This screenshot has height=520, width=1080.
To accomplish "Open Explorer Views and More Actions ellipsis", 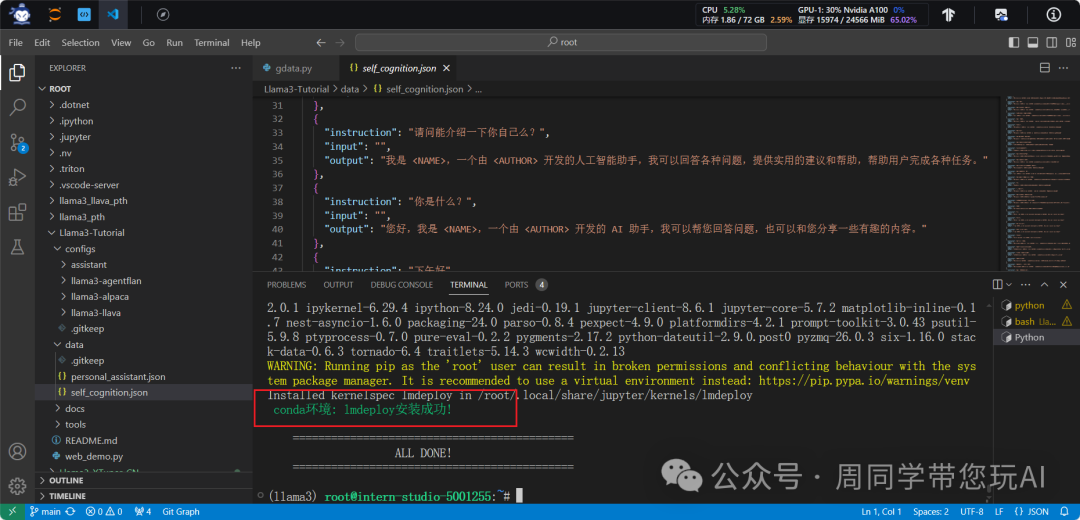I will coord(236,68).
